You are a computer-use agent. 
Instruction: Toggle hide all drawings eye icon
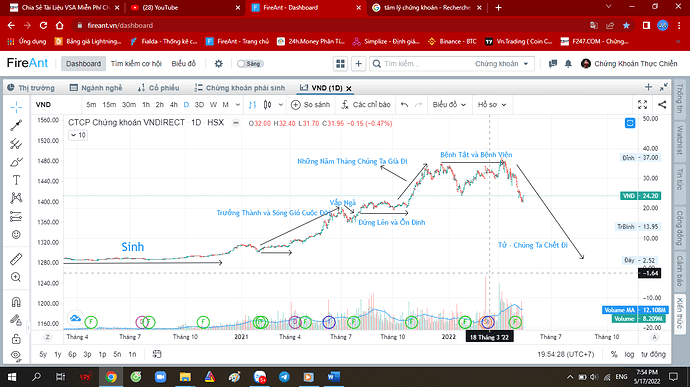point(16,355)
